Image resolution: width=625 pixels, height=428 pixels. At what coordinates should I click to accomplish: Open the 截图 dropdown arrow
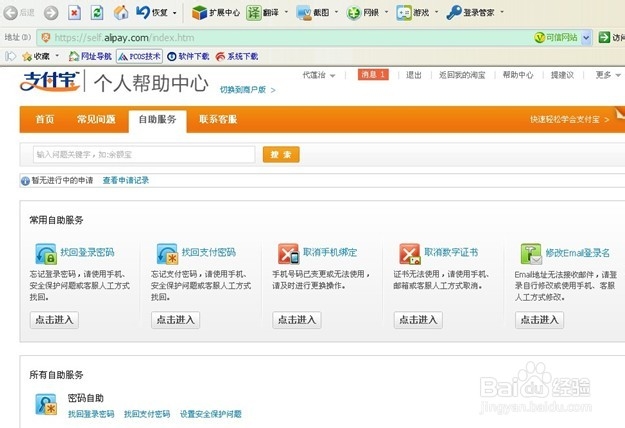pos(336,12)
